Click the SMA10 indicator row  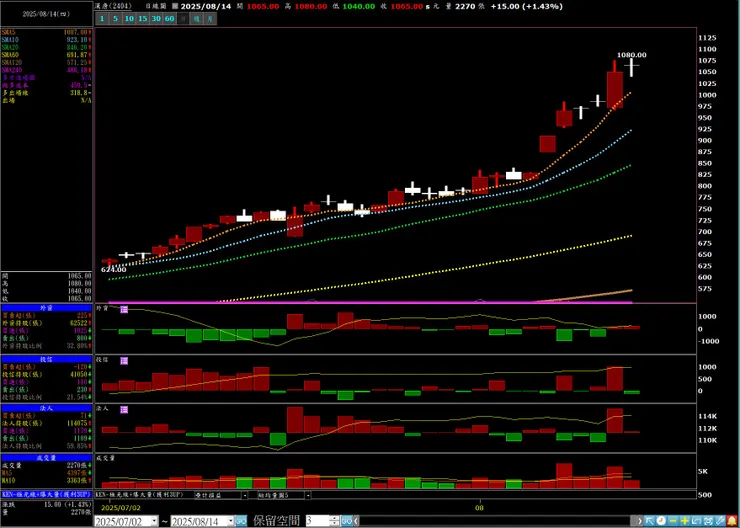pos(46,40)
